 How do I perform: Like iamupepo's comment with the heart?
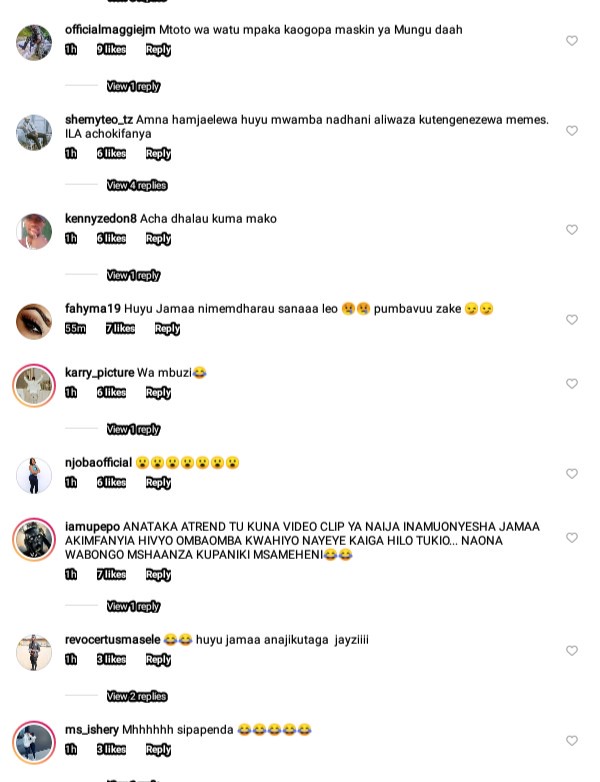572,538
